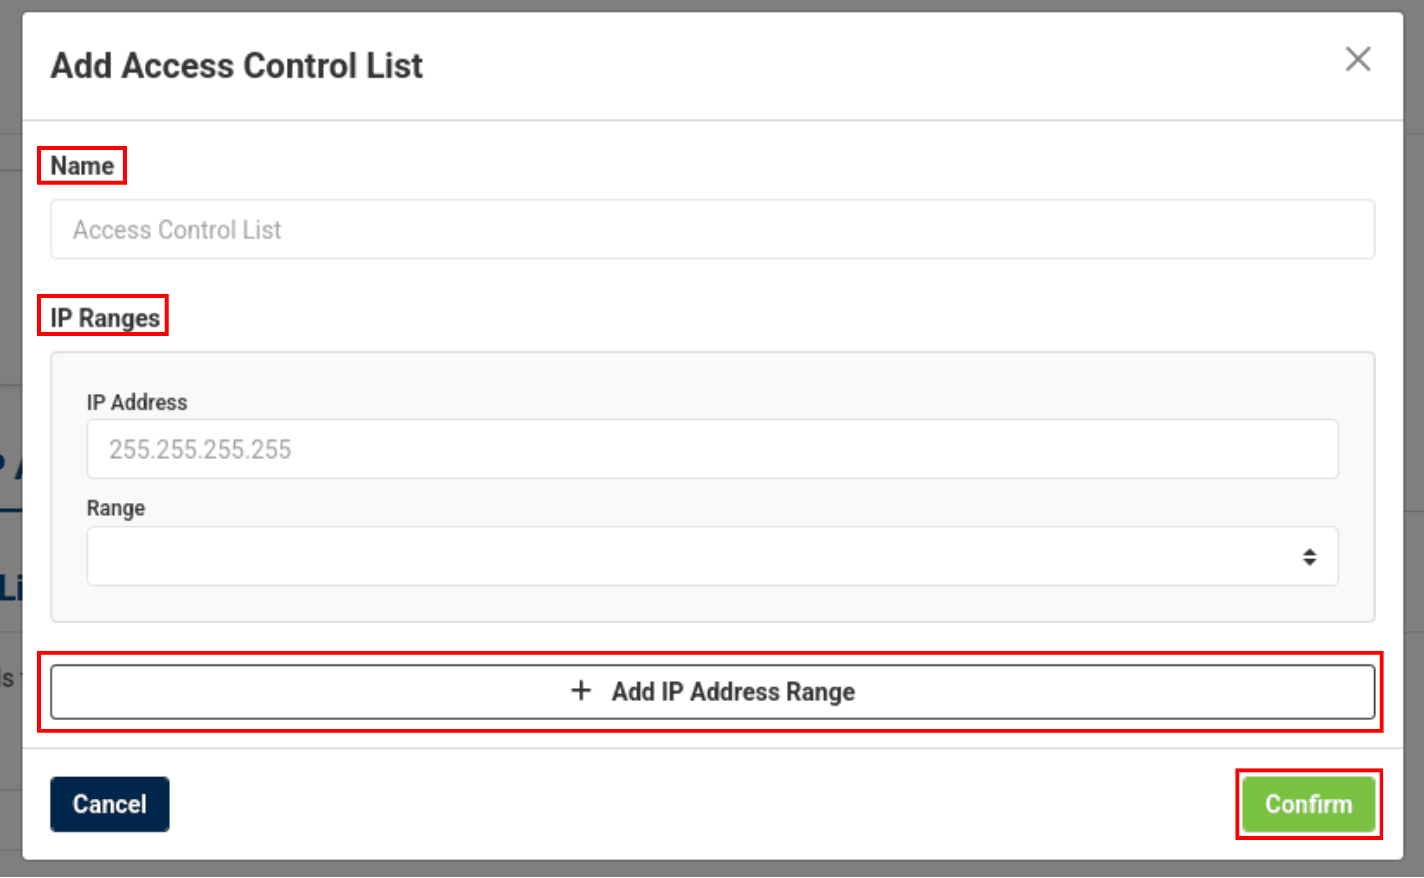The image size is (1424, 878).
Task: Cancel the access control list creation
Action: (110, 804)
